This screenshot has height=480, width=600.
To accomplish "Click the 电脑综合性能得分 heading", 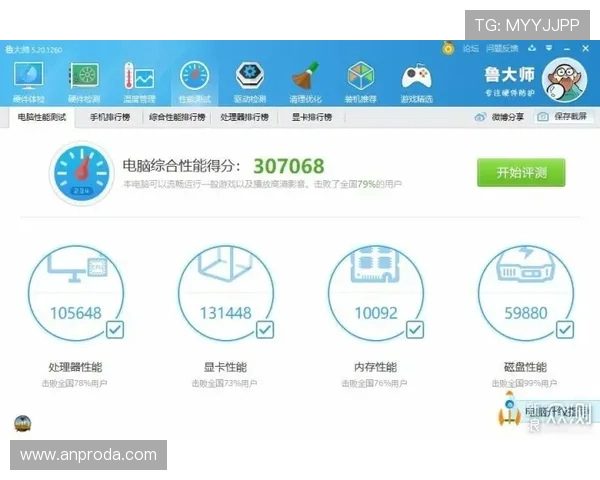I will click(182, 166).
